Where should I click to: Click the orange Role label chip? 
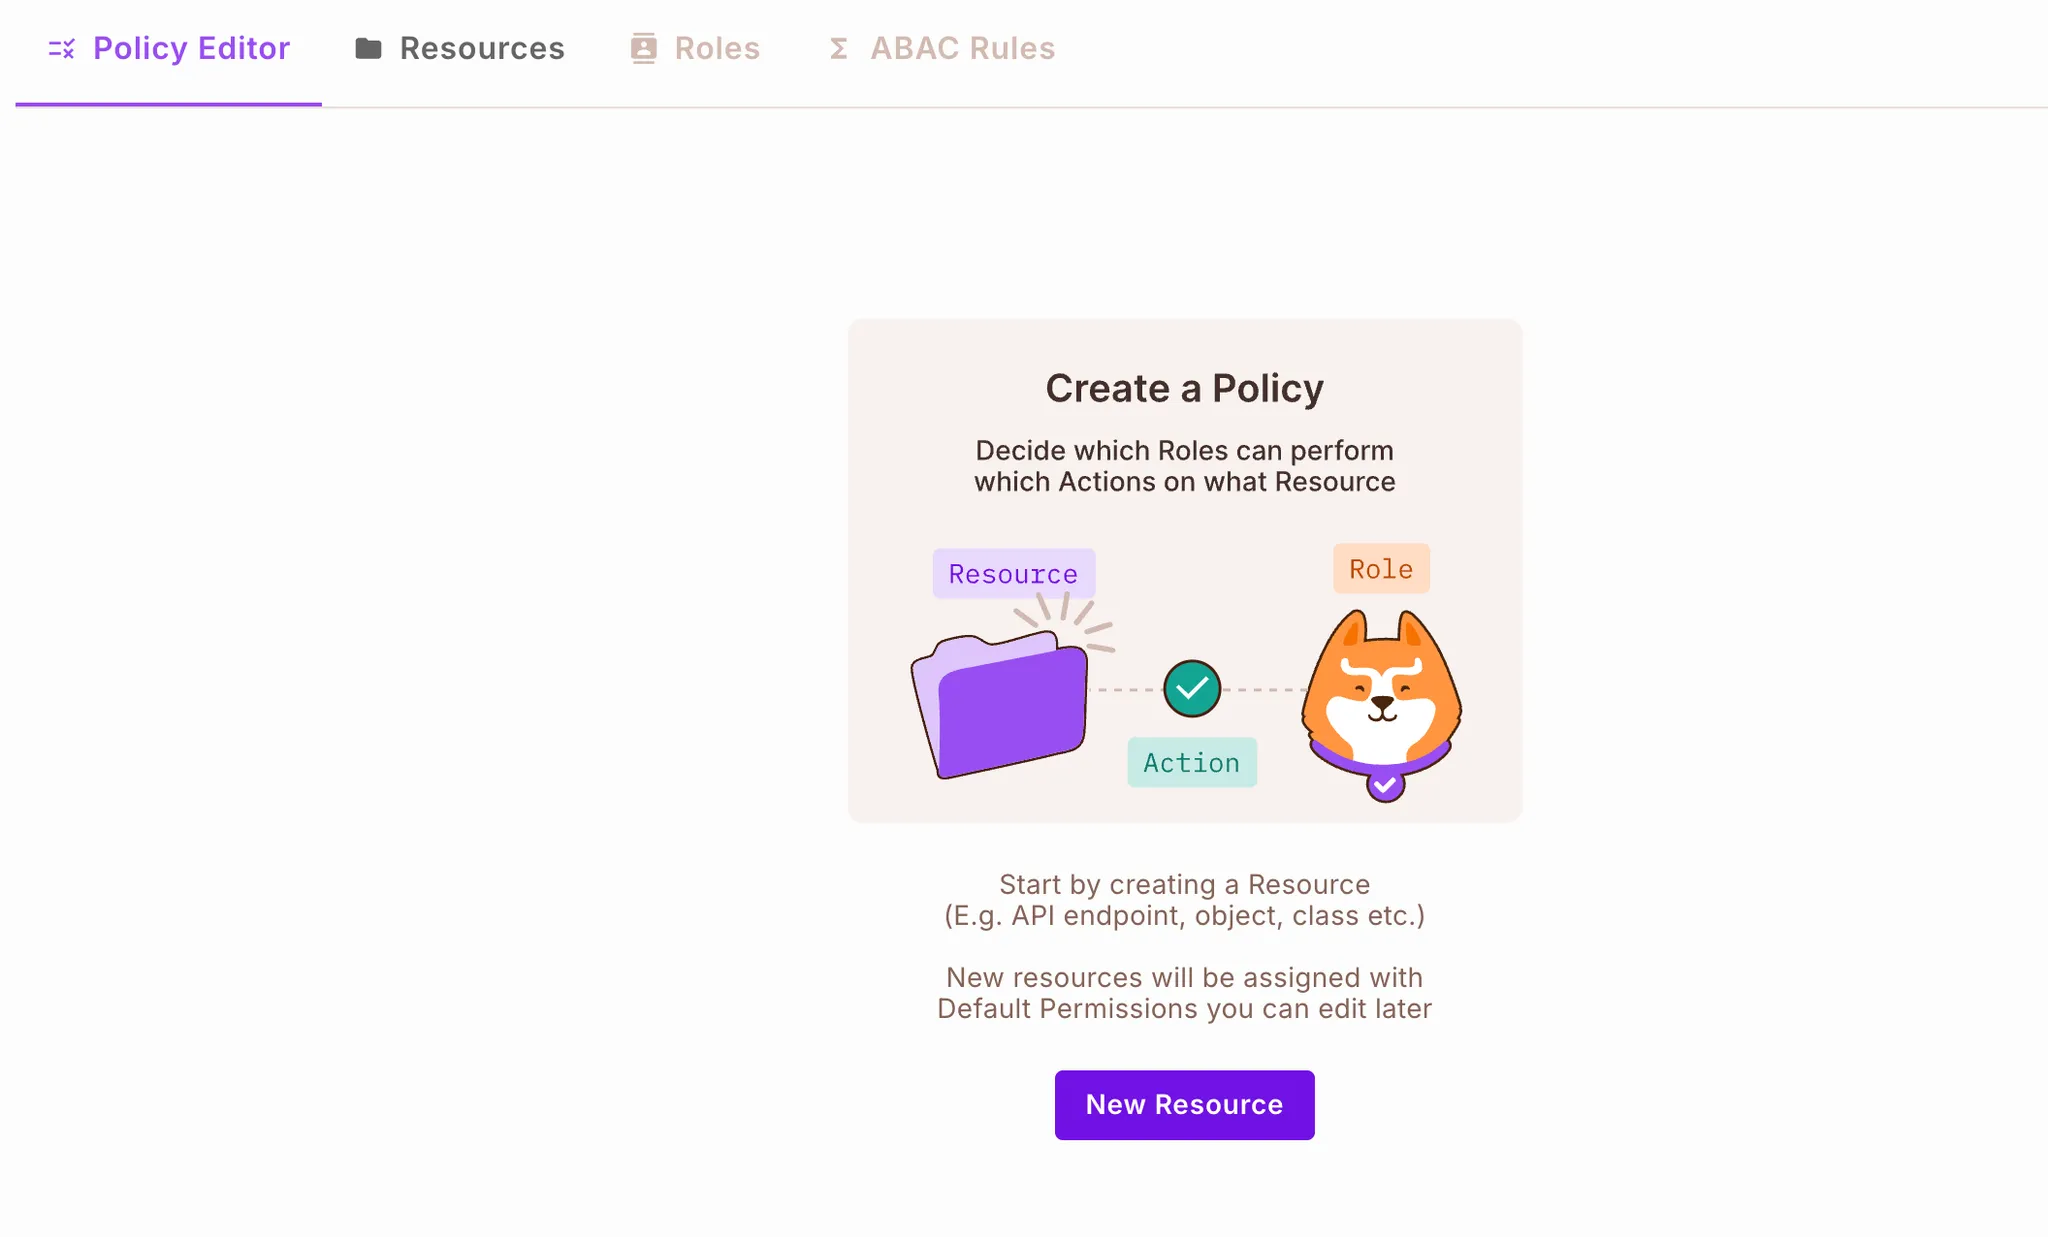[x=1381, y=569]
